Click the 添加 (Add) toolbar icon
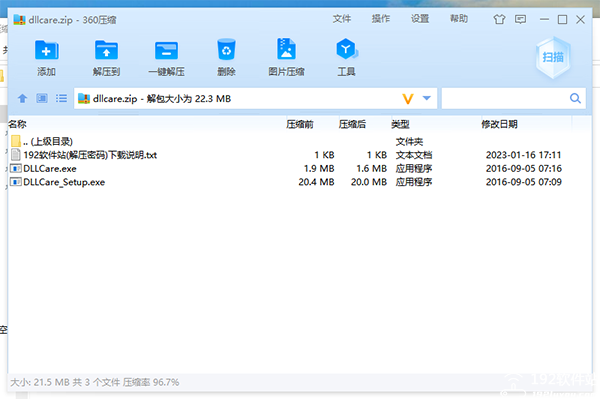 [x=46, y=50]
